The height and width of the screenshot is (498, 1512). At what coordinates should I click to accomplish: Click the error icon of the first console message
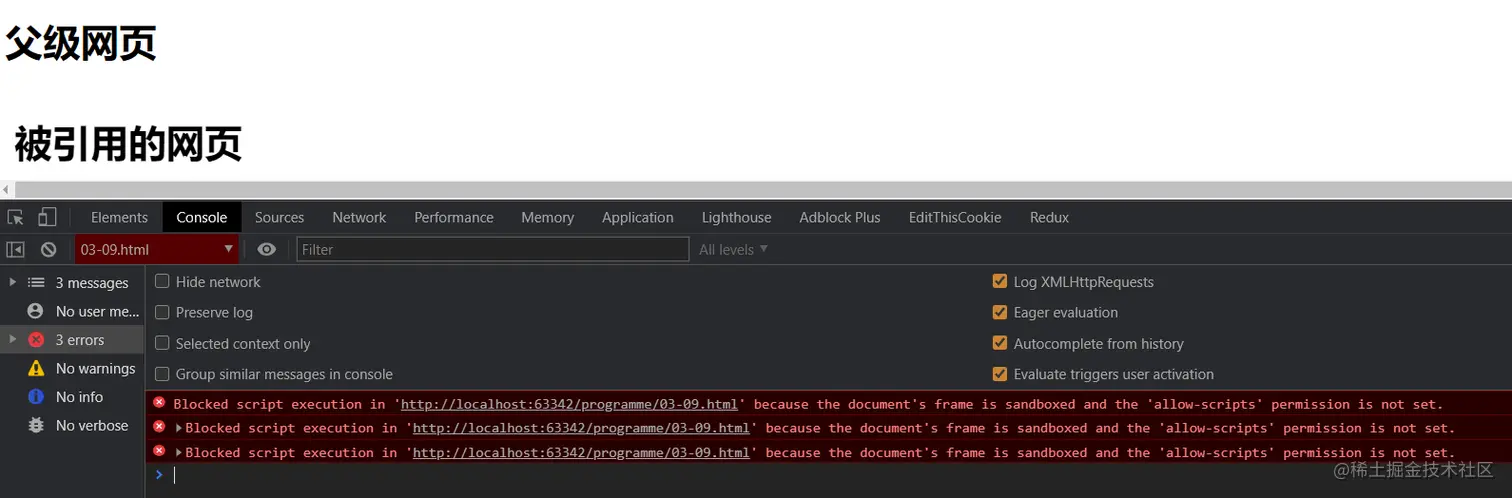159,403
